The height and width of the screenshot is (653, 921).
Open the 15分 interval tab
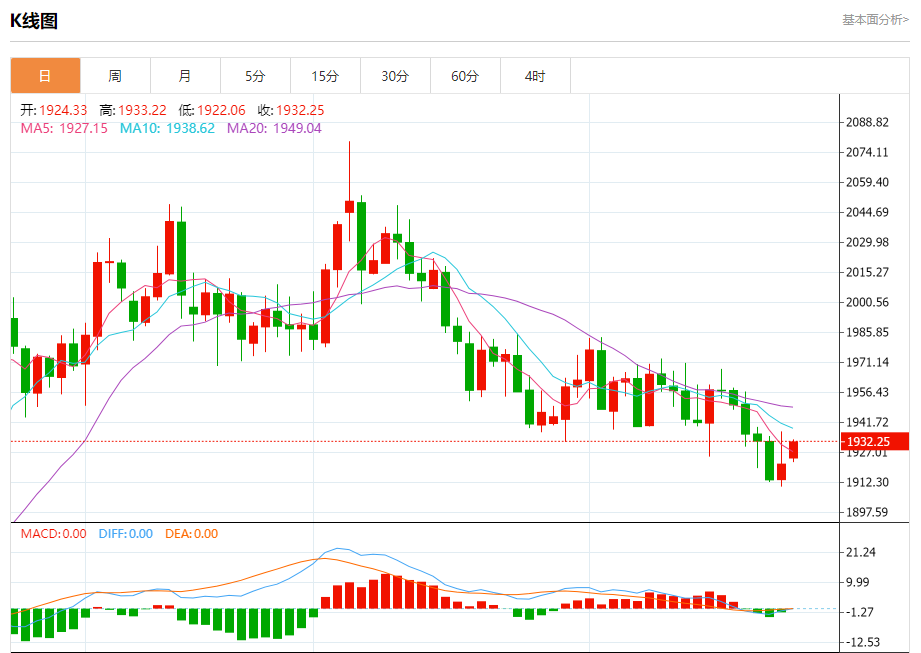[325, 76]
